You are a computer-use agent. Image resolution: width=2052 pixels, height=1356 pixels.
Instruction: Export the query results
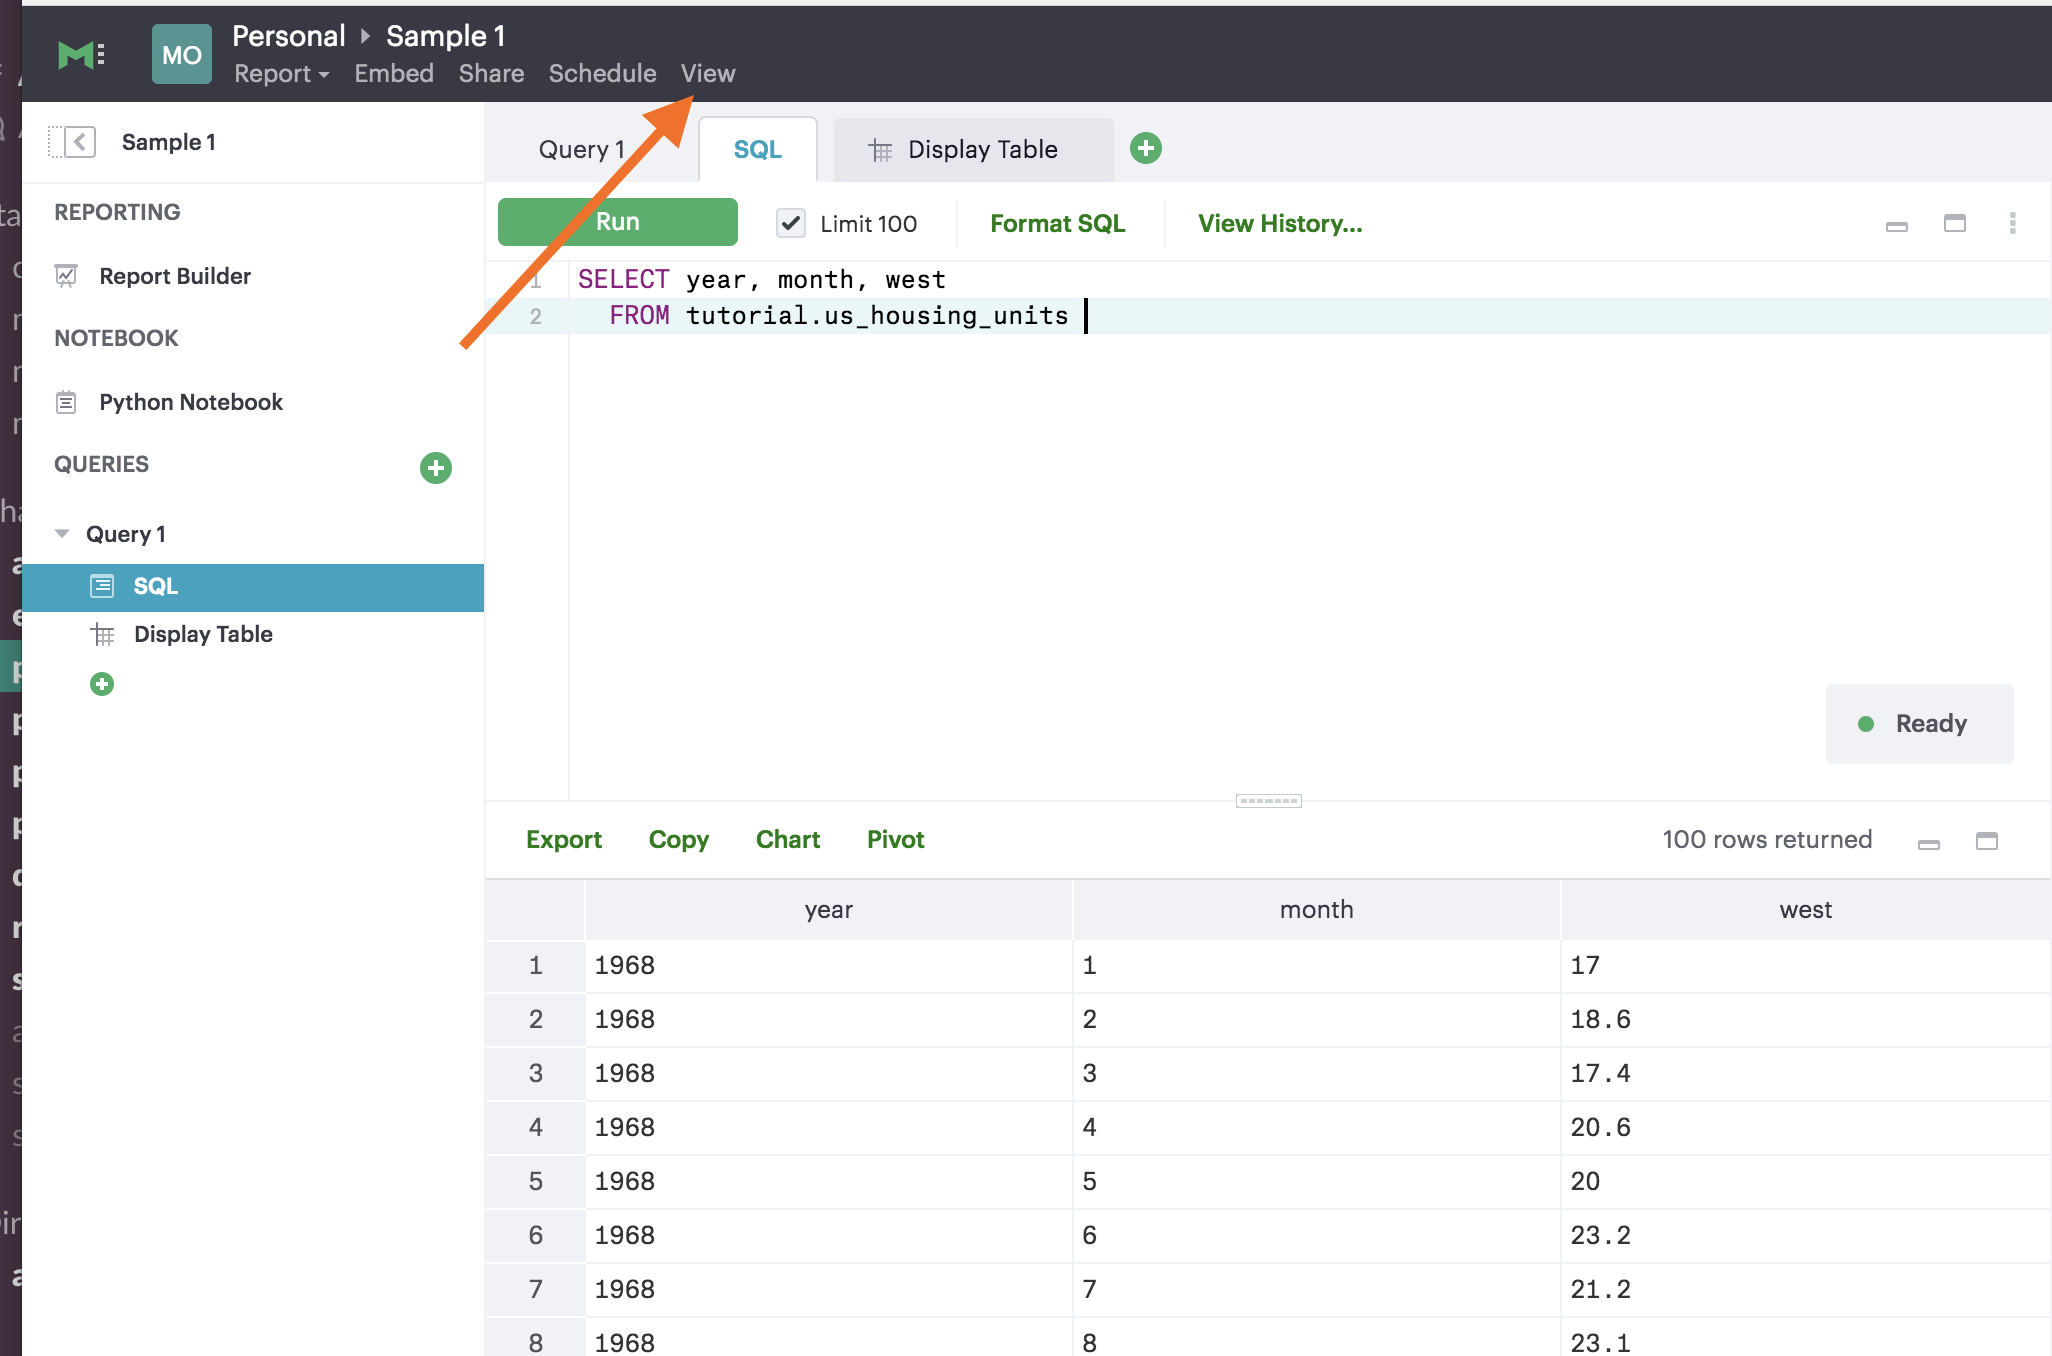(x=564, y=840)
